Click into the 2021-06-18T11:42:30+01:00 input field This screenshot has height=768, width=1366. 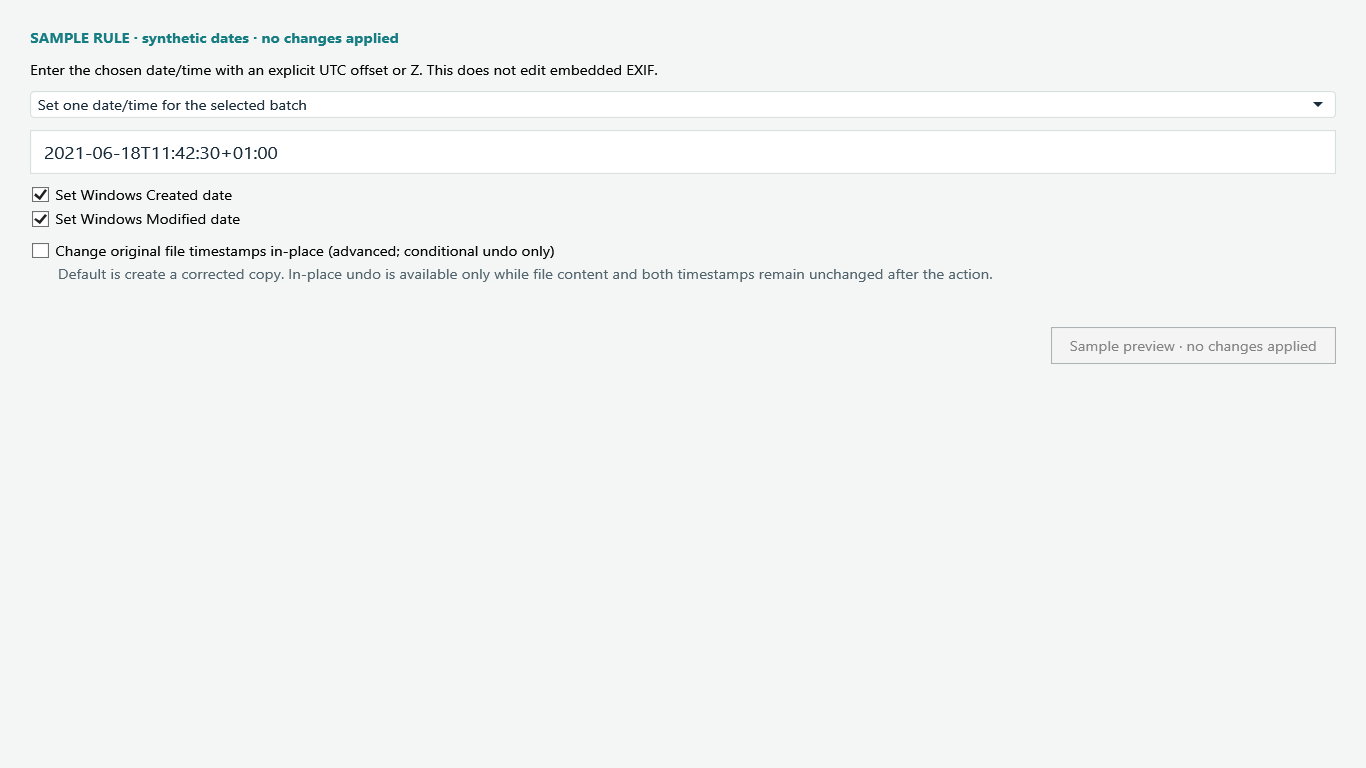point(683,152)
